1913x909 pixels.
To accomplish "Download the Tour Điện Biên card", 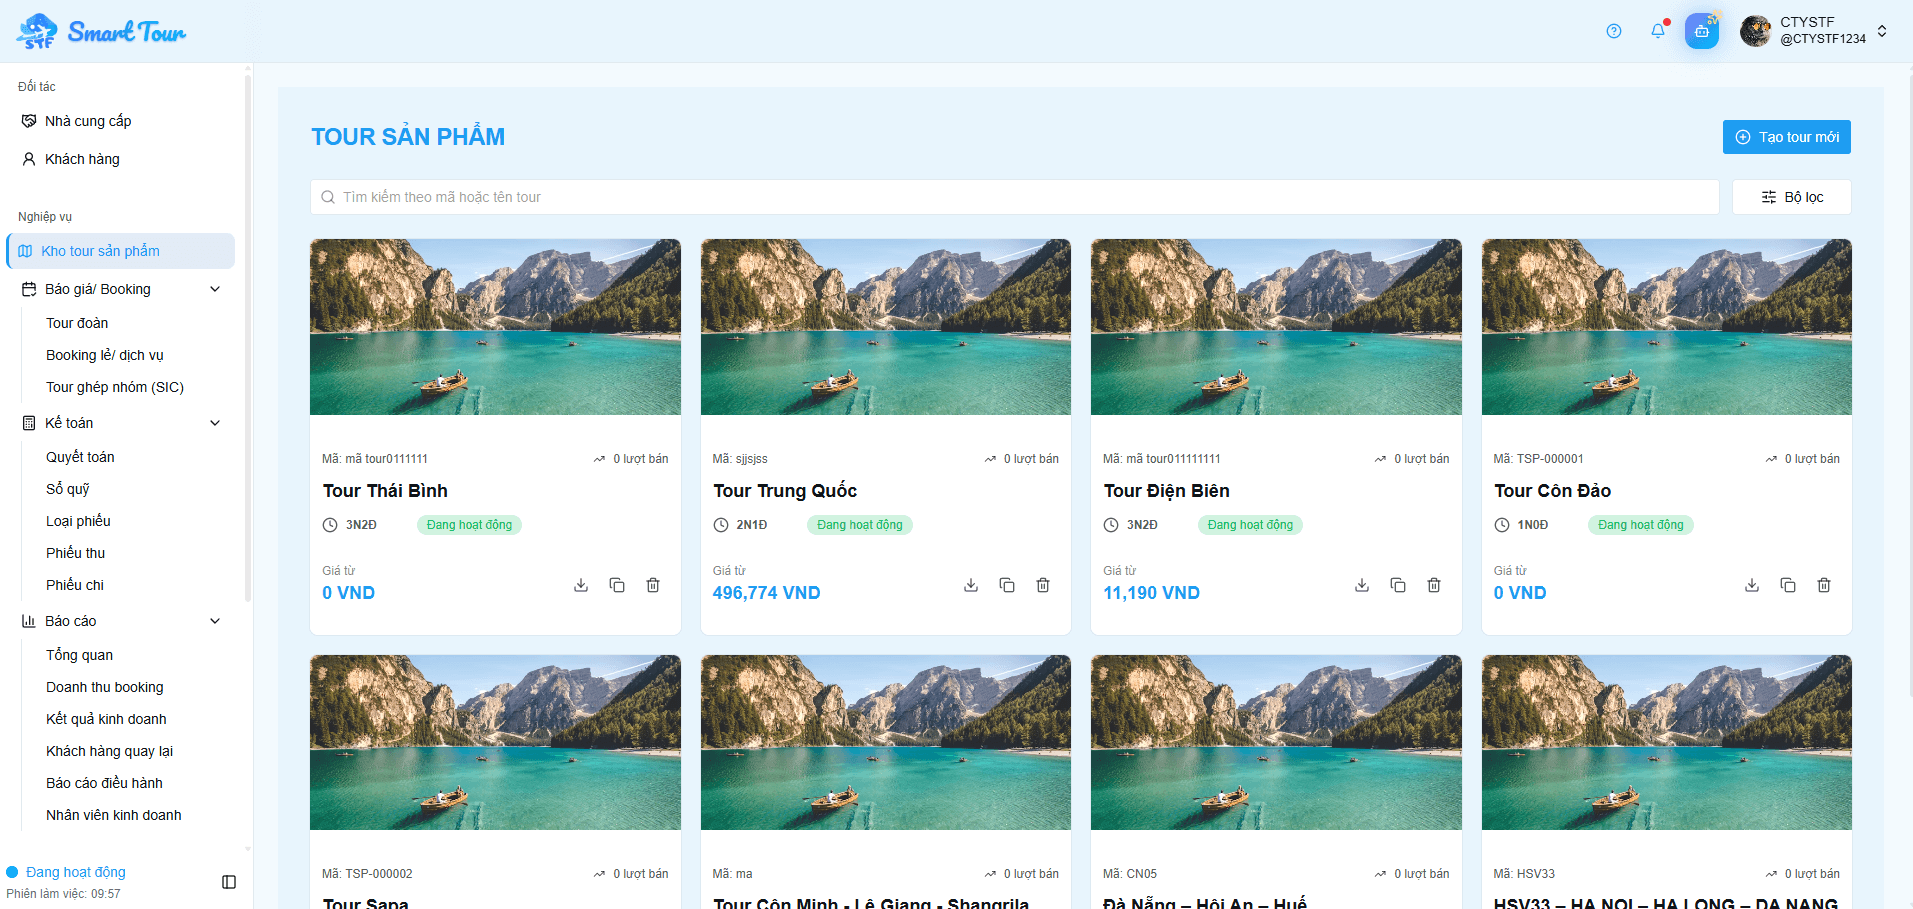I will pyautogui.click(x=1362, y=585).
